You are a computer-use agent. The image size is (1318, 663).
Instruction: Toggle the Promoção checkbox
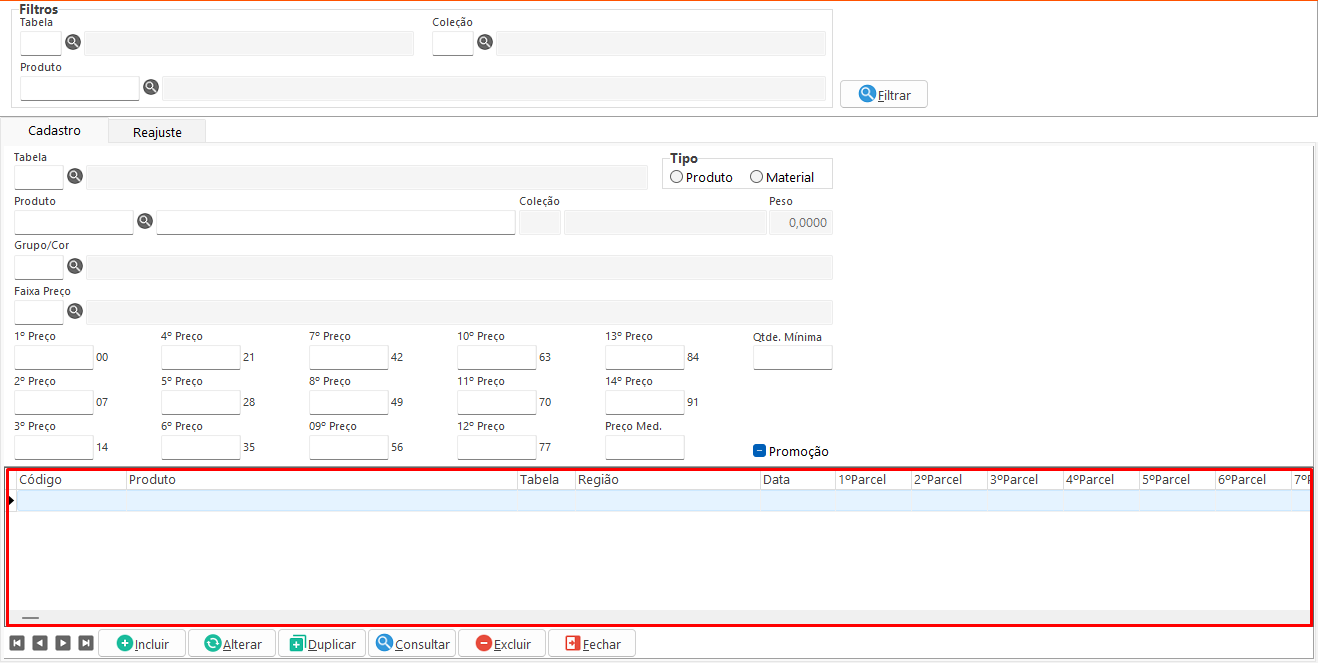[x=759, y=451]
